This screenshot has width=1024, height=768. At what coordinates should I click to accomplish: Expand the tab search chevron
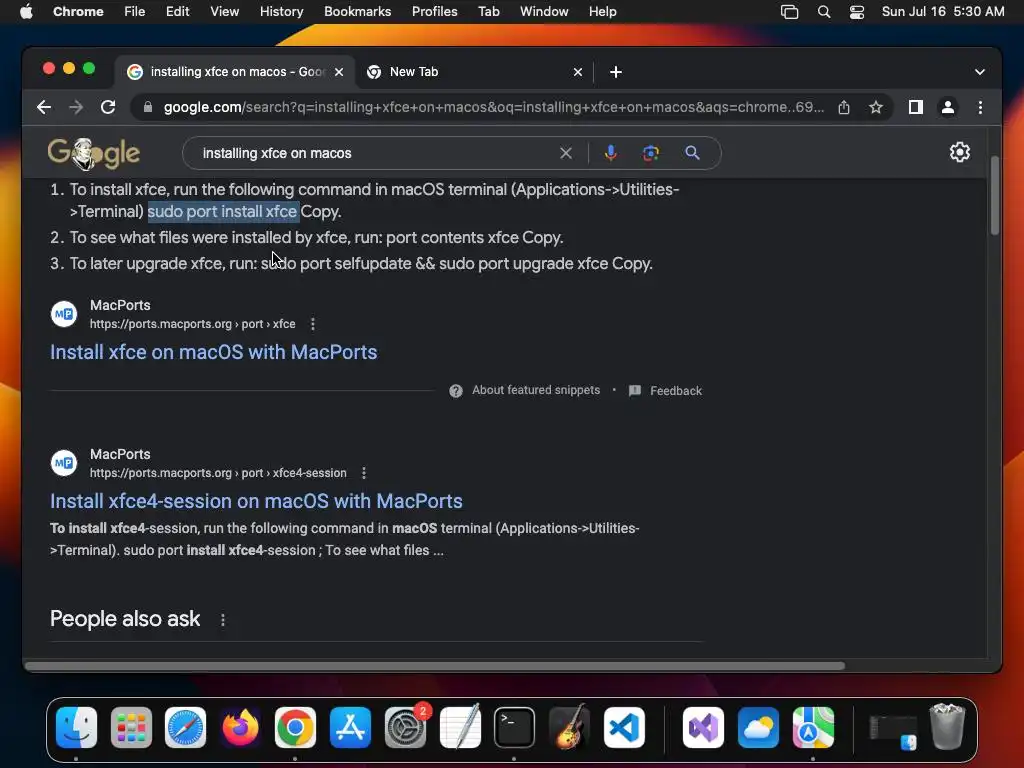pos(980,72)
